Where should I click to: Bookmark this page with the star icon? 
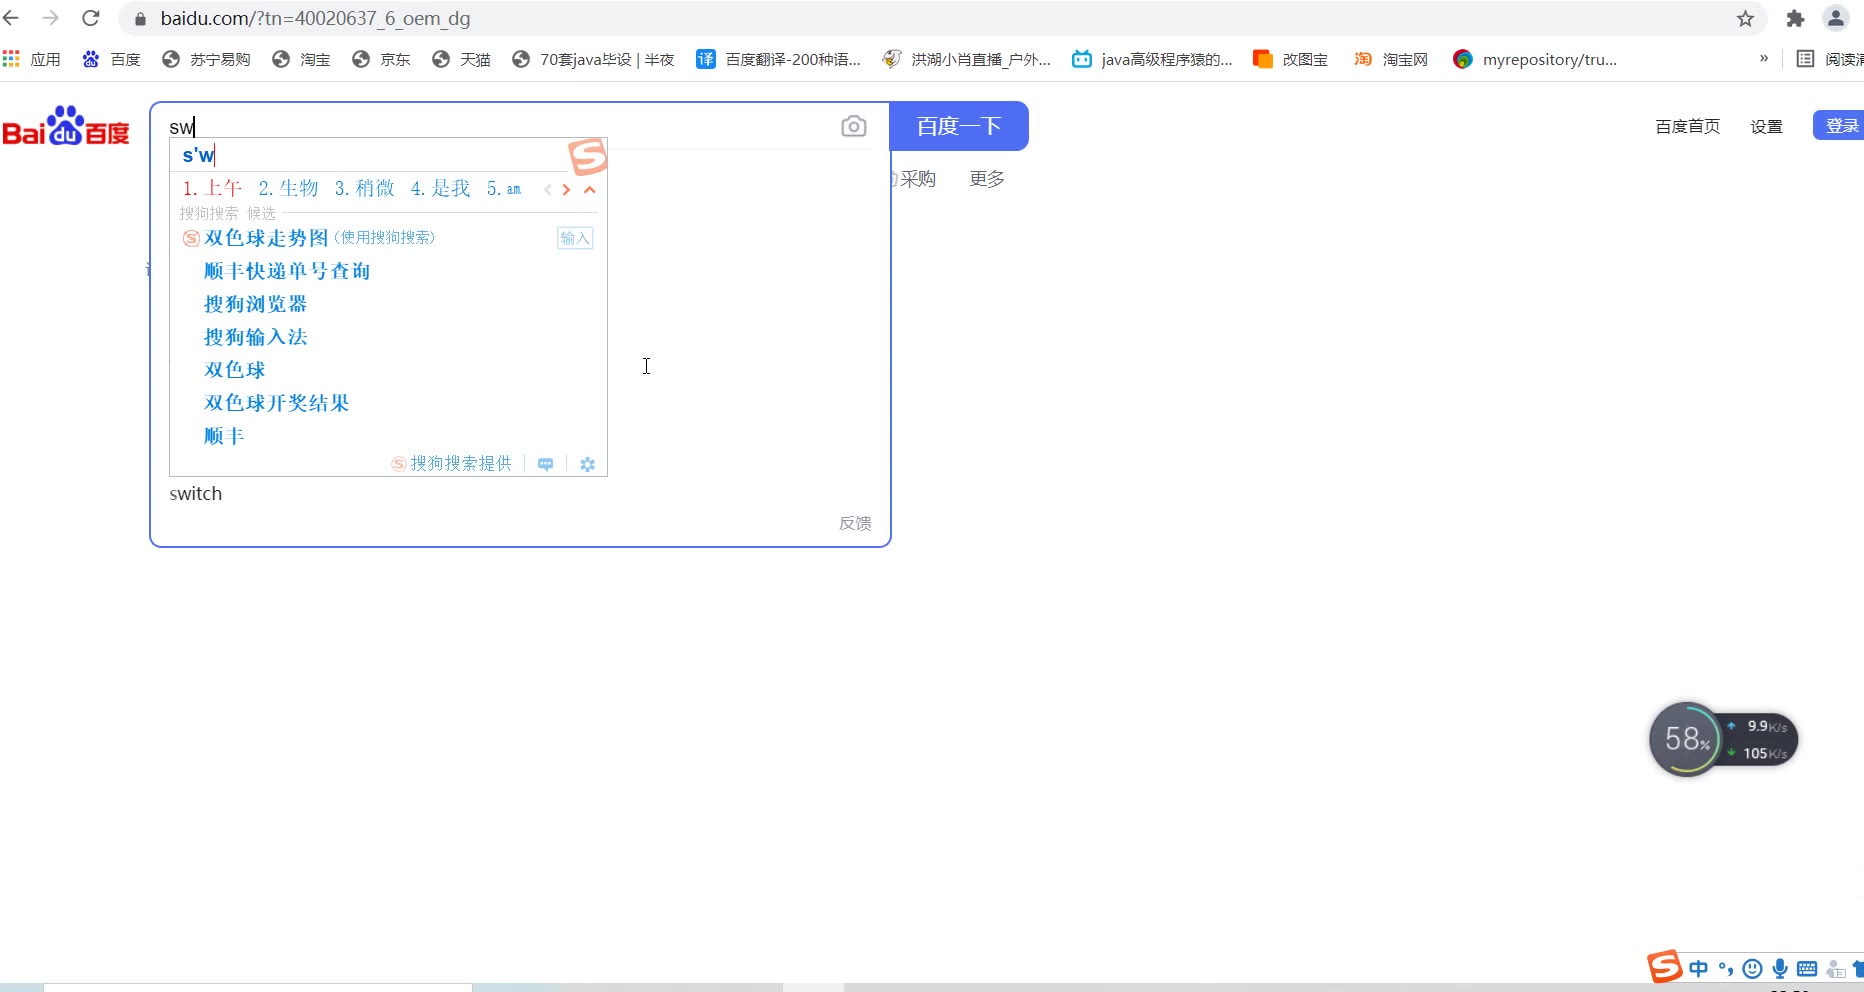(1745, 19)
